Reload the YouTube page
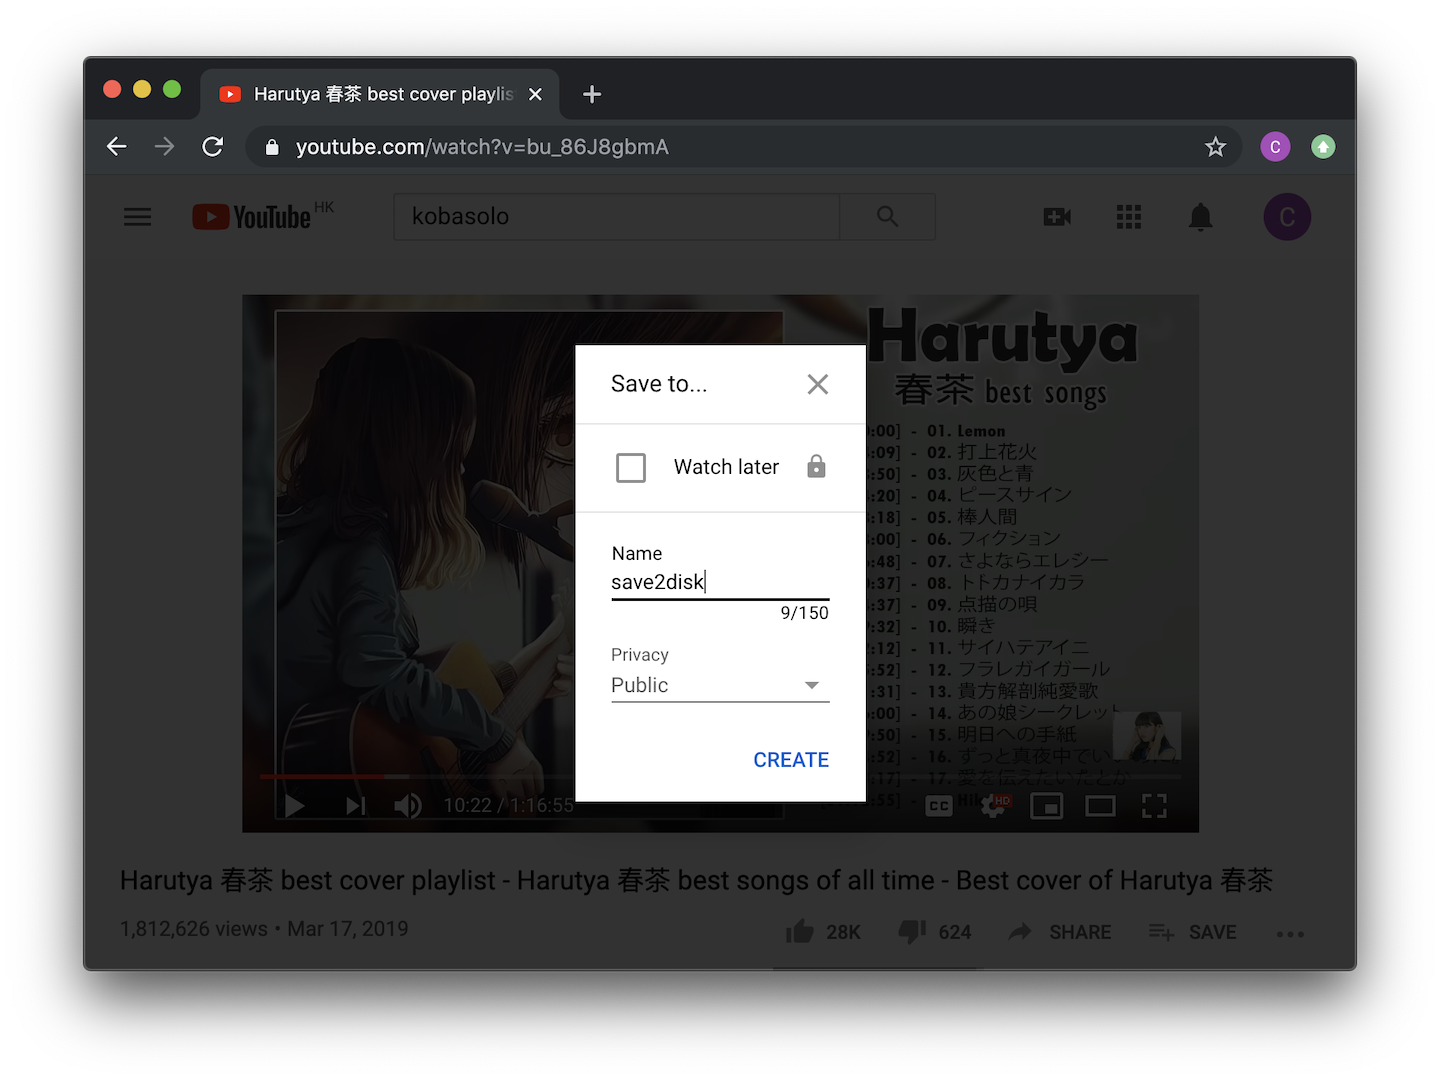The width and height of the screenshot is (1440, 1081). click(213, 147)
